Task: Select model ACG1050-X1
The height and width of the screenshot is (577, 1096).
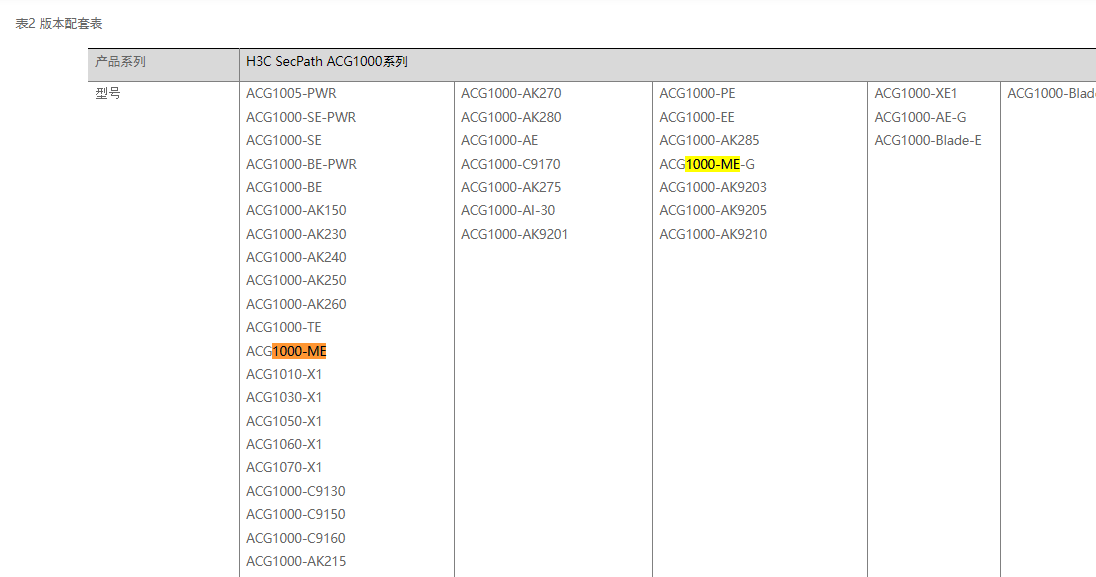Action: 284,421
